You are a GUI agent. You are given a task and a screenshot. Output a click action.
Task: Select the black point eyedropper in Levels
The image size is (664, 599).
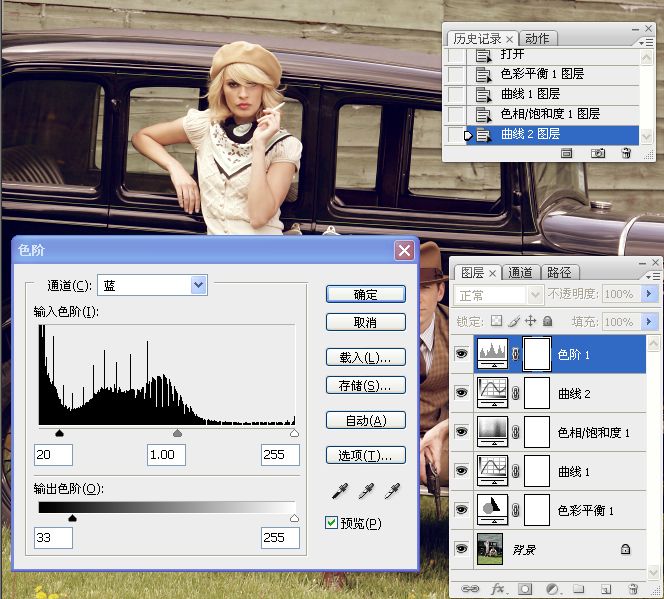[340, 491]
